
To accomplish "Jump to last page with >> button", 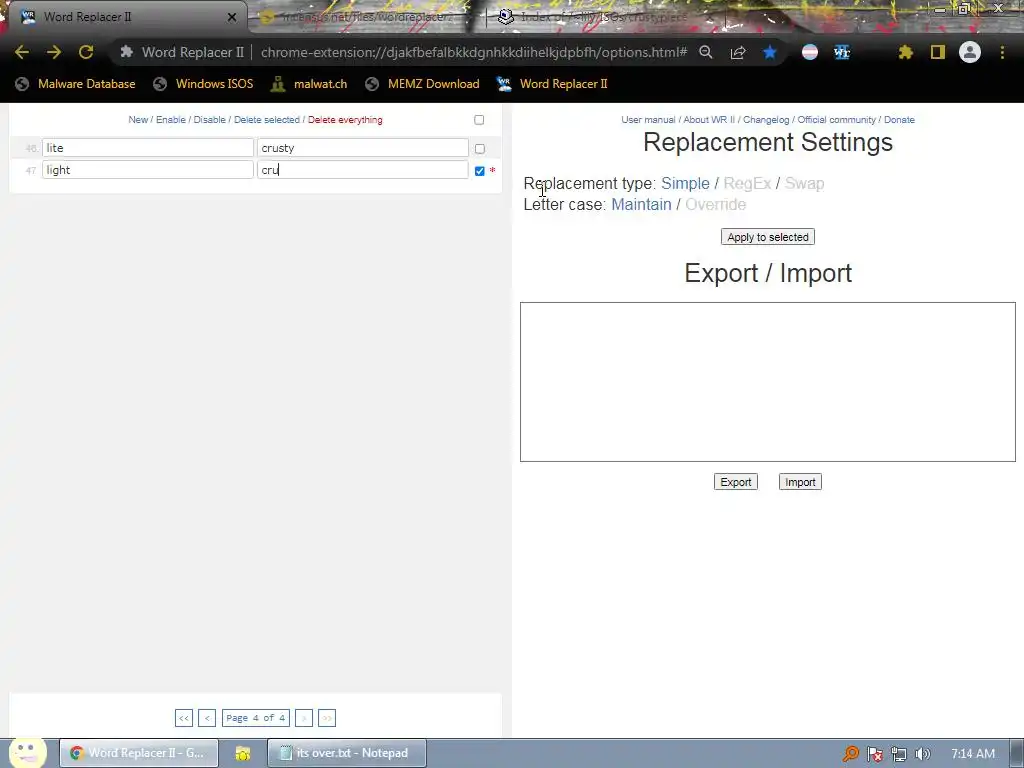I will coord(327,718).
